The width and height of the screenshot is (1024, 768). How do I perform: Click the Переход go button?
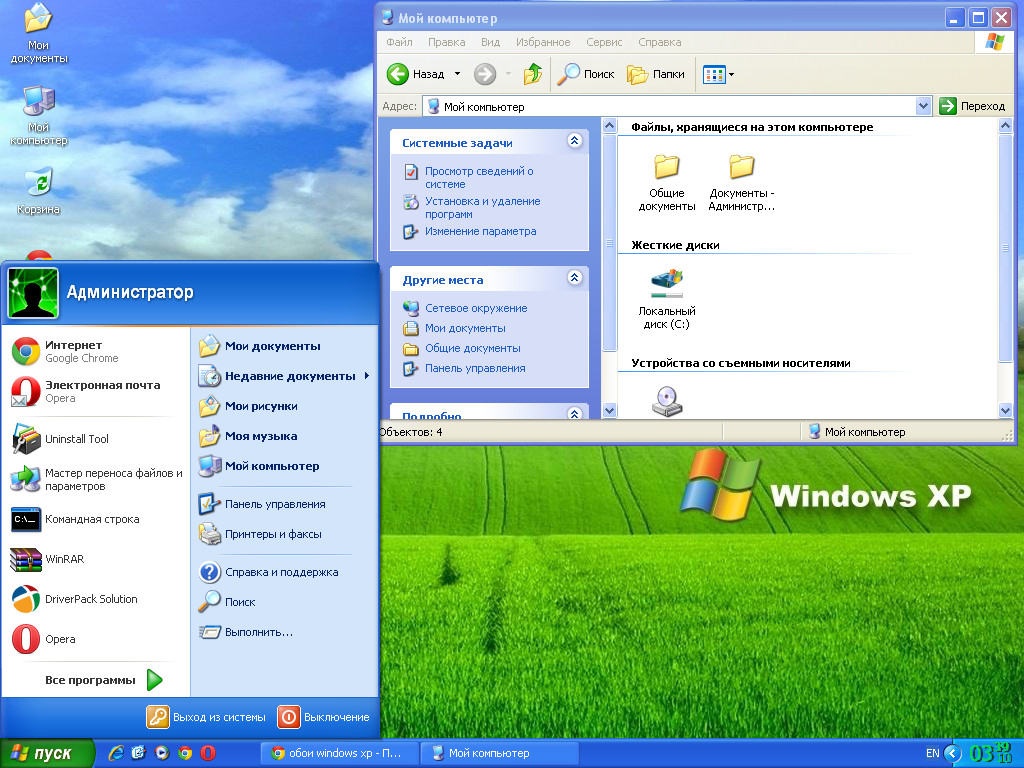[x=972, y=106]
